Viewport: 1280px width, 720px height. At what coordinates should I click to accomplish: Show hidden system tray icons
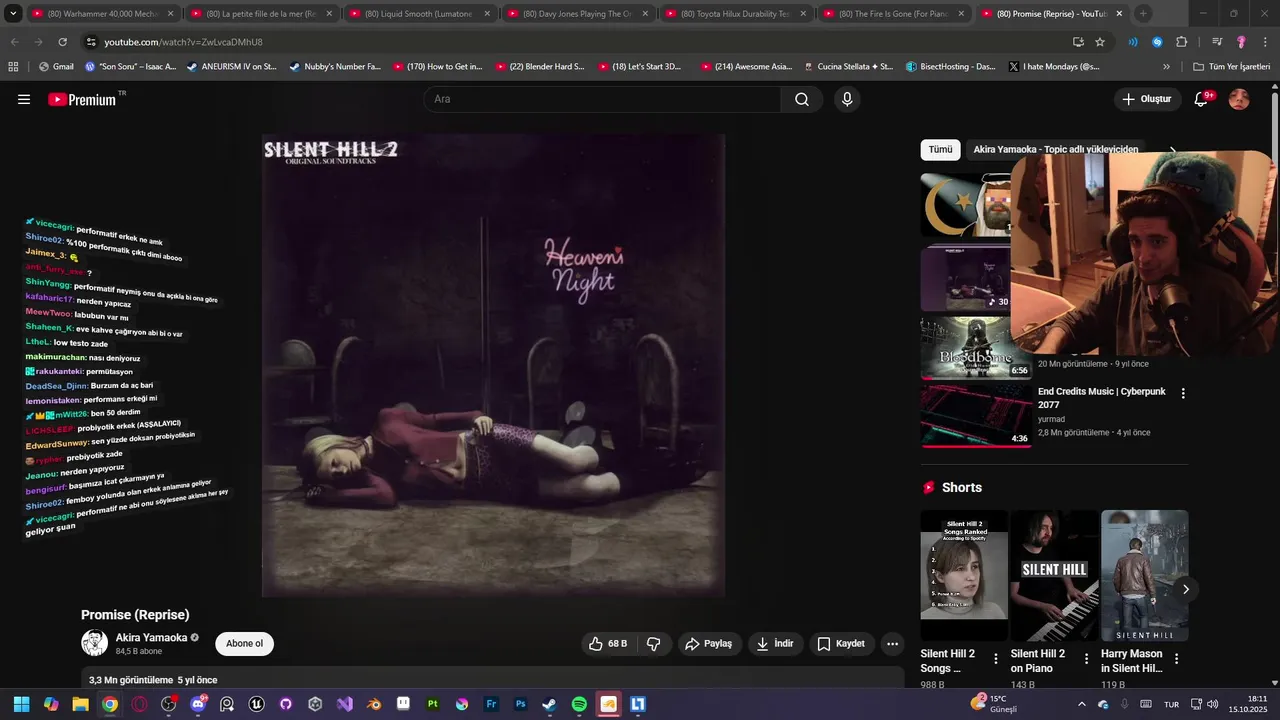tap(1081, 704)
